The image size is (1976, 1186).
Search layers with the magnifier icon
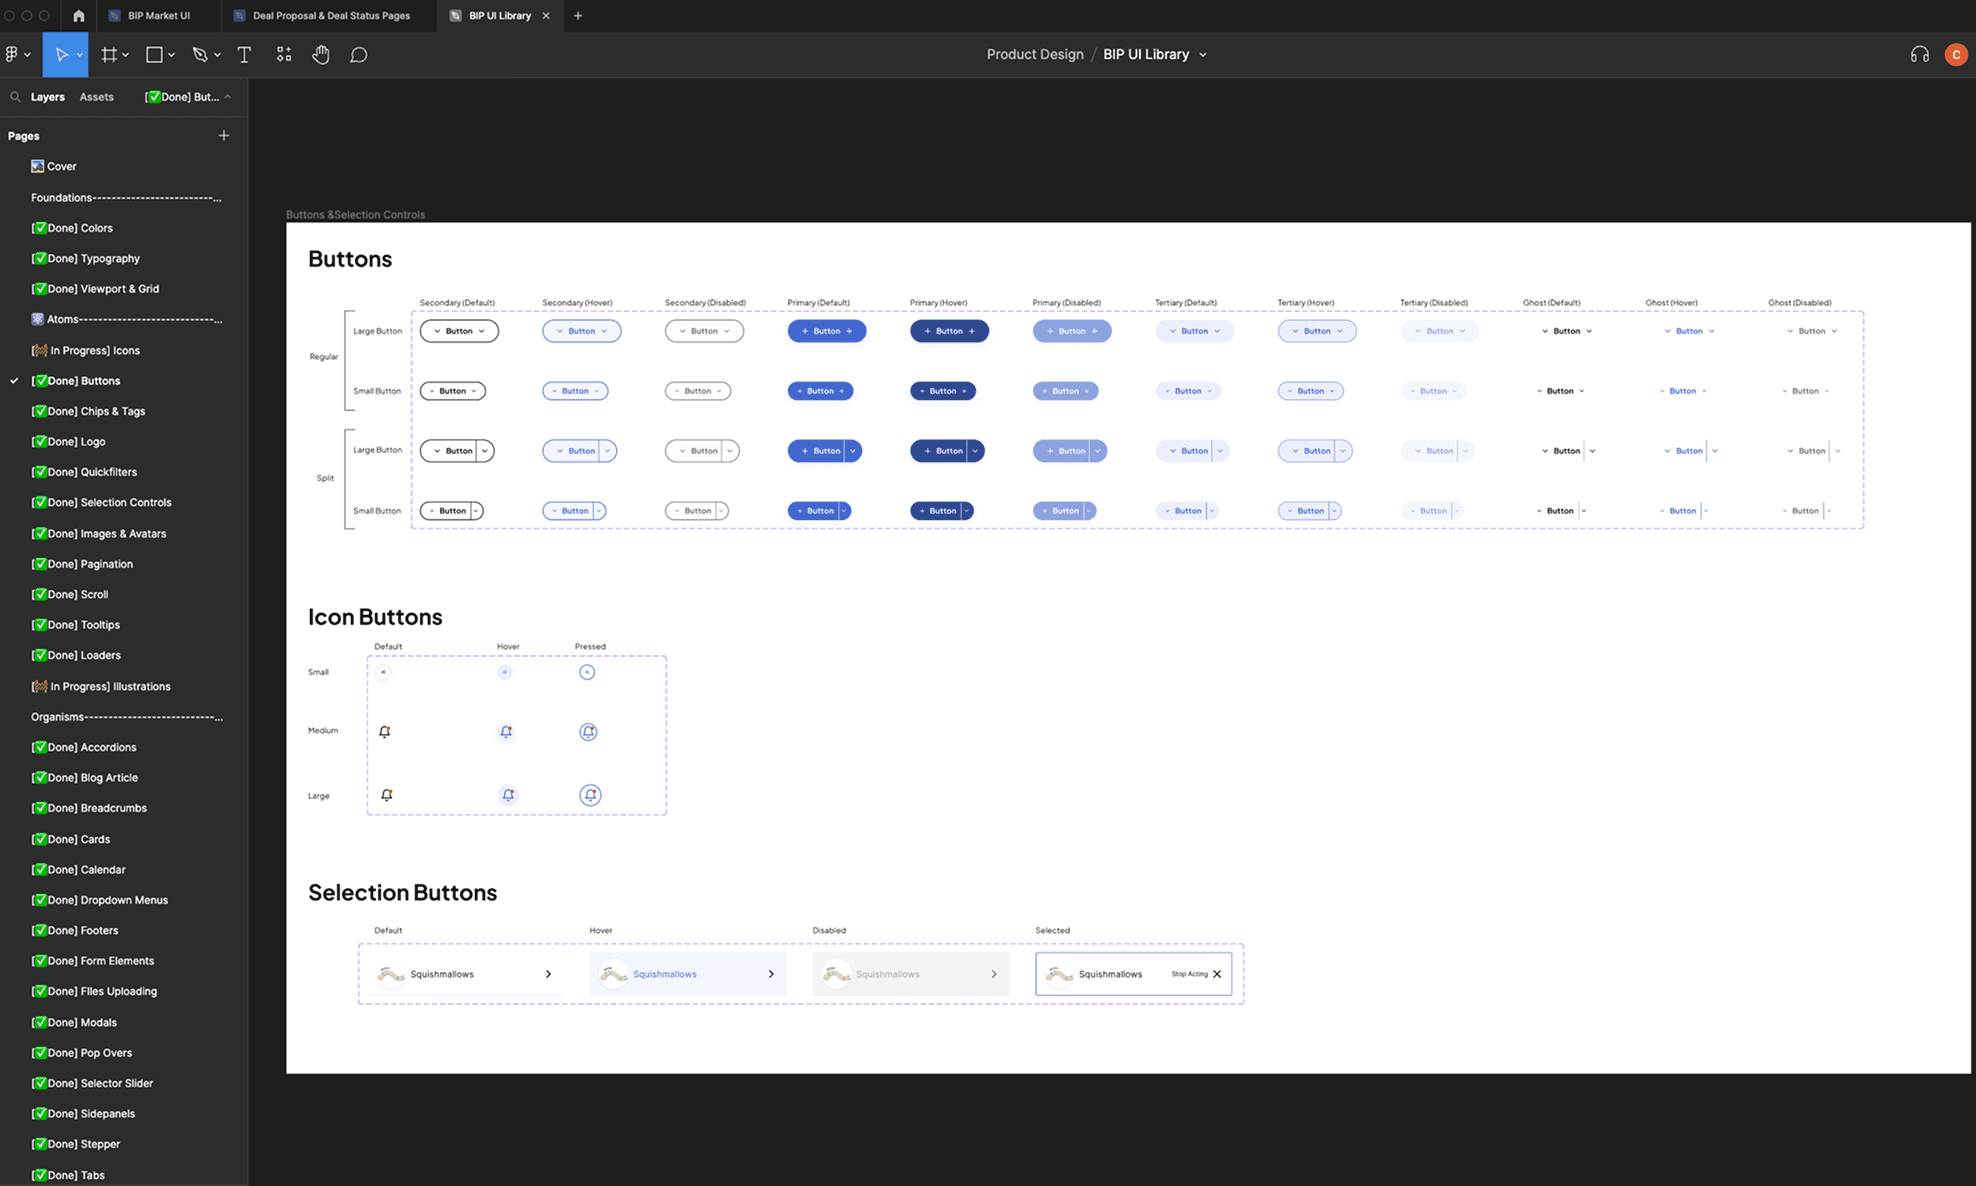pyautogui.click(x=15, y=97)
